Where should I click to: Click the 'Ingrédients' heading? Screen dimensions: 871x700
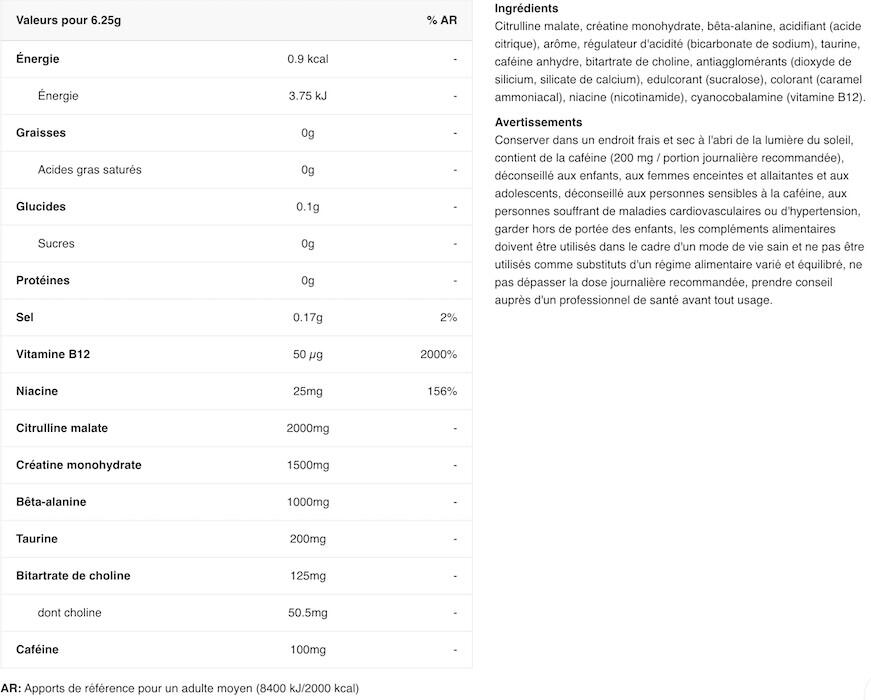527,8
